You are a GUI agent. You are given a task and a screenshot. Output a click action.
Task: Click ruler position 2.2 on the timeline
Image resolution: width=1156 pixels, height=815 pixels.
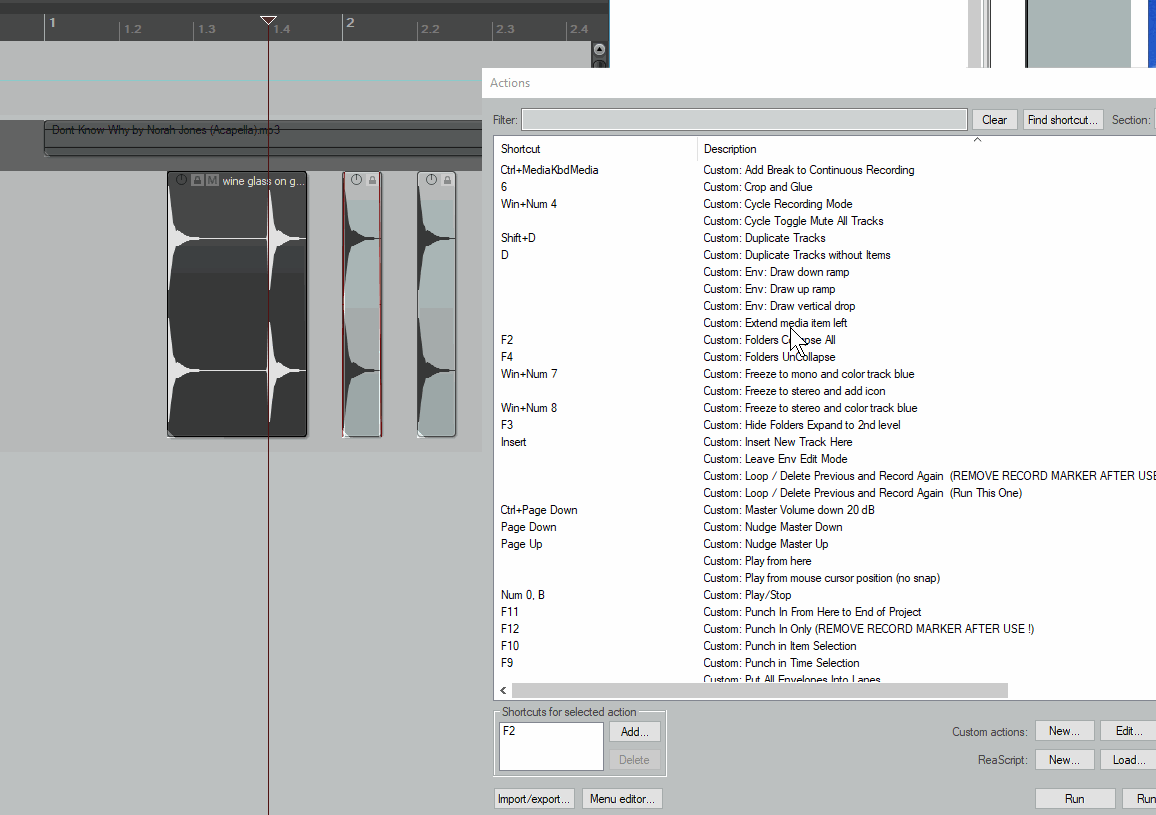430,29
